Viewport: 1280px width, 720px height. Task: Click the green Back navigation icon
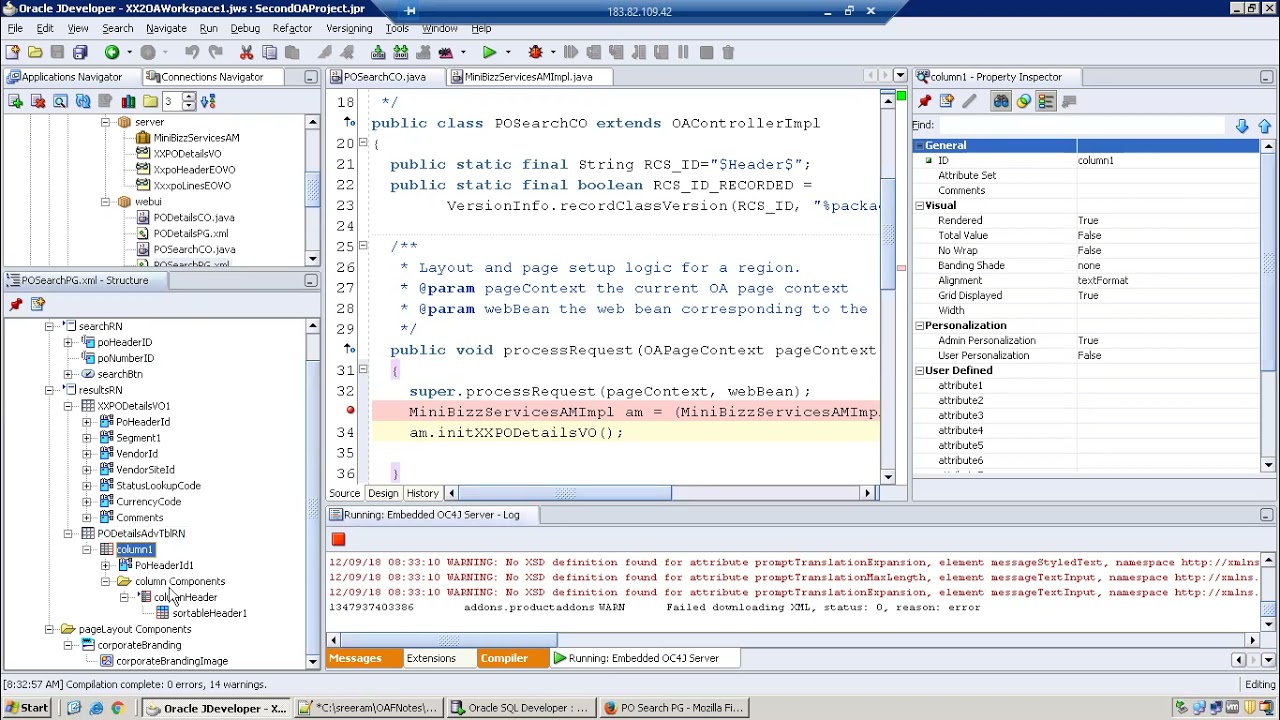tap(112, 52)
